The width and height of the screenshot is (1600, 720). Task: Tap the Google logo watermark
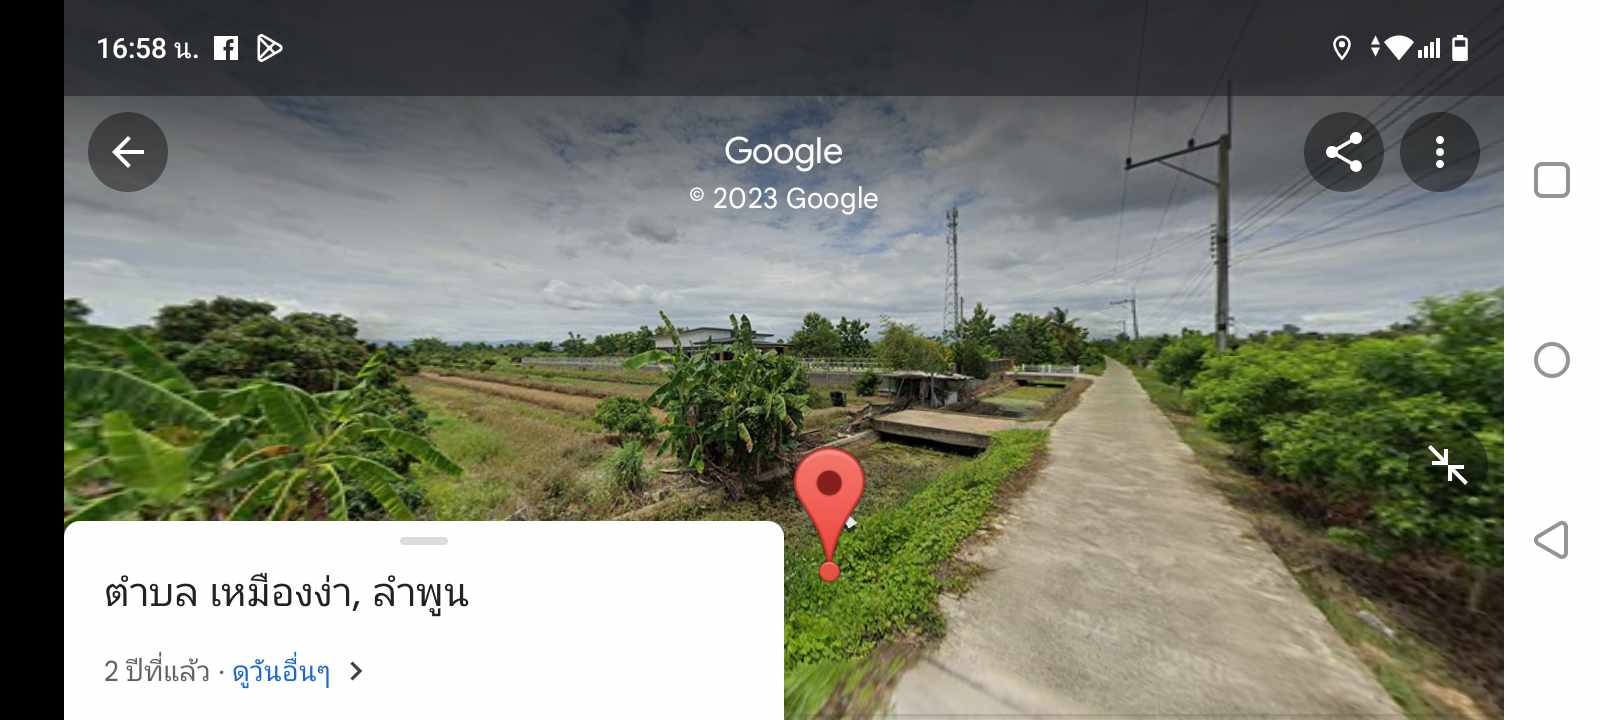(x=783, y=152)
